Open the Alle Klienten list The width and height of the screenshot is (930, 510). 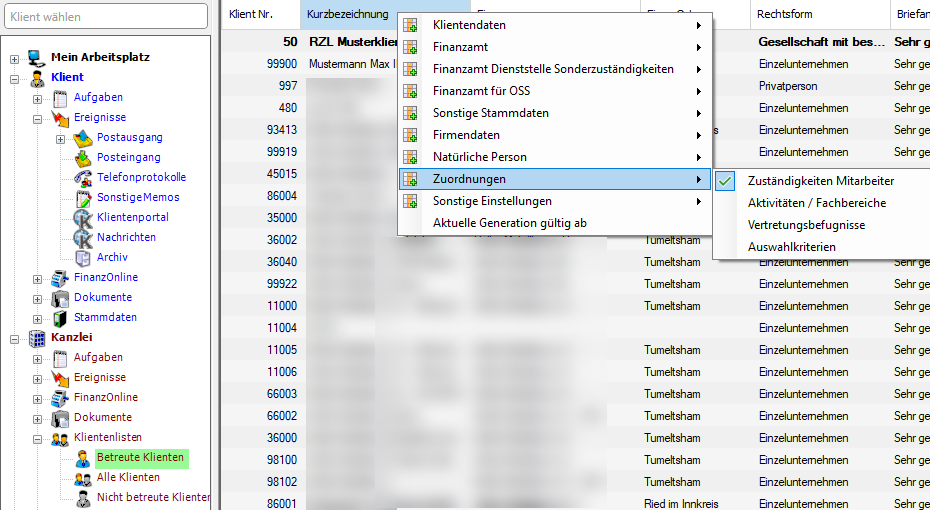tap(128, 478)
